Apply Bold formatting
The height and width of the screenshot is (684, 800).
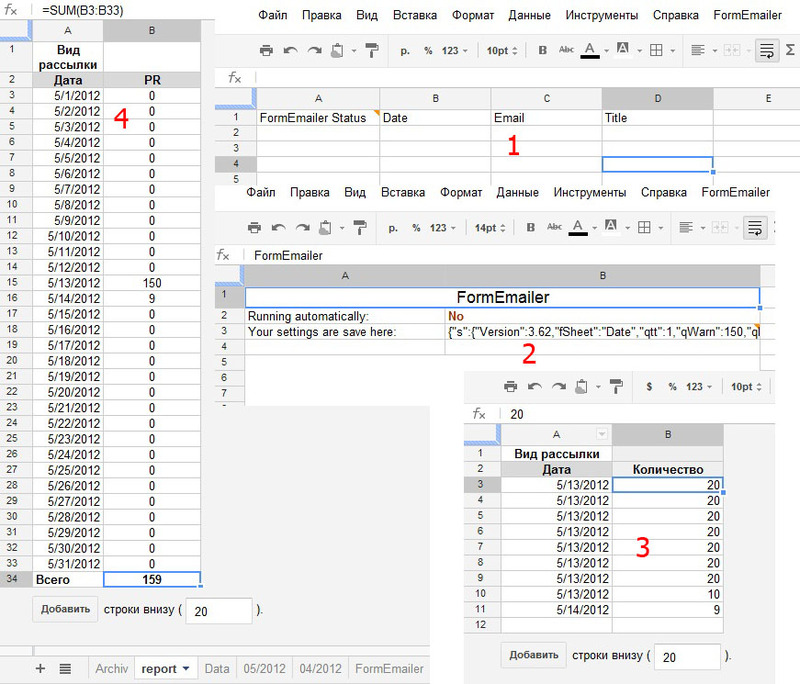click(543, 49)
